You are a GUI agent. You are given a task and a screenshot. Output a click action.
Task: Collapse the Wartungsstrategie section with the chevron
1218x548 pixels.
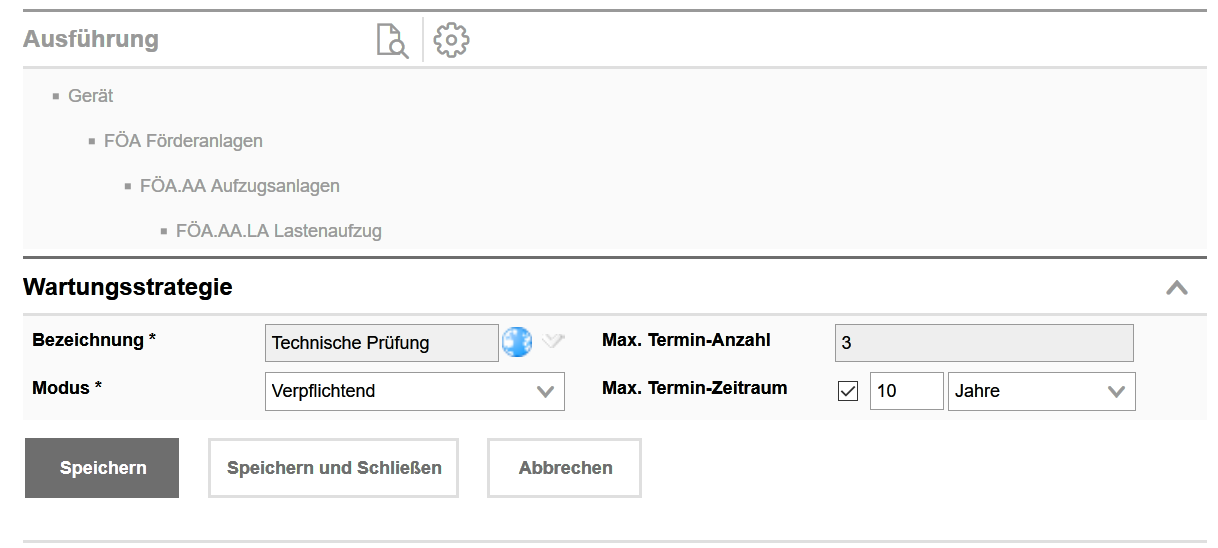[x=1177, y=288]
